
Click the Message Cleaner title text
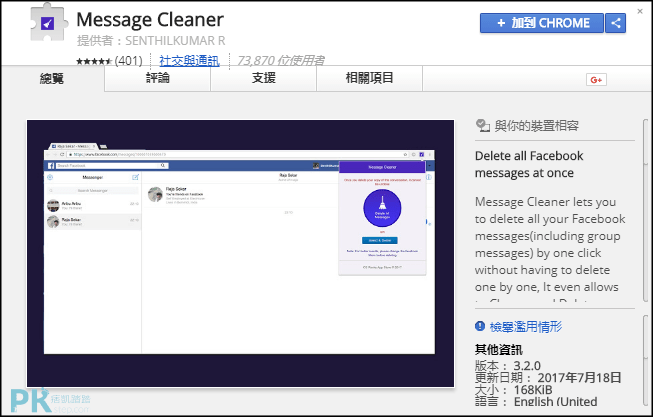pos(150,20)
